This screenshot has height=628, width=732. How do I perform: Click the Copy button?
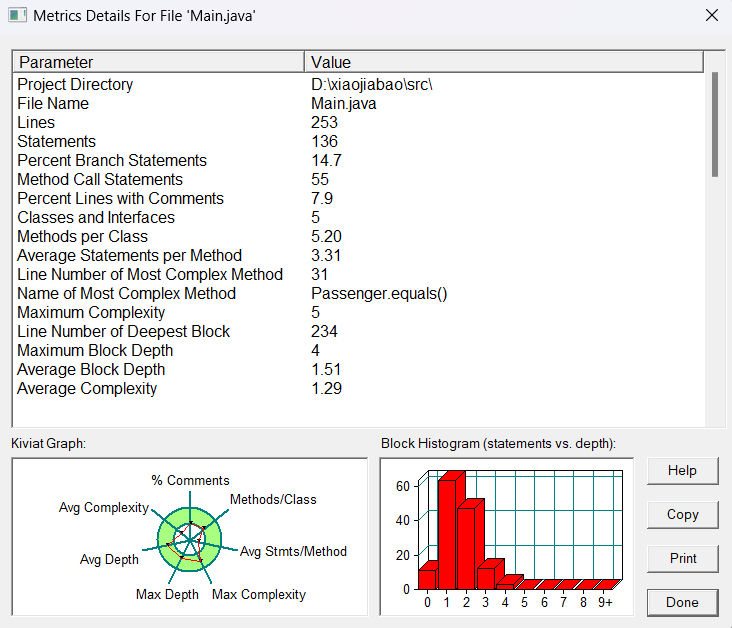click(682, 515)
